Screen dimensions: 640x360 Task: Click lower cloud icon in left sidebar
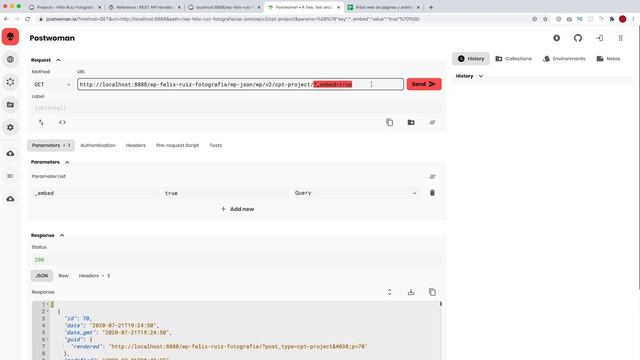[10, 199]
